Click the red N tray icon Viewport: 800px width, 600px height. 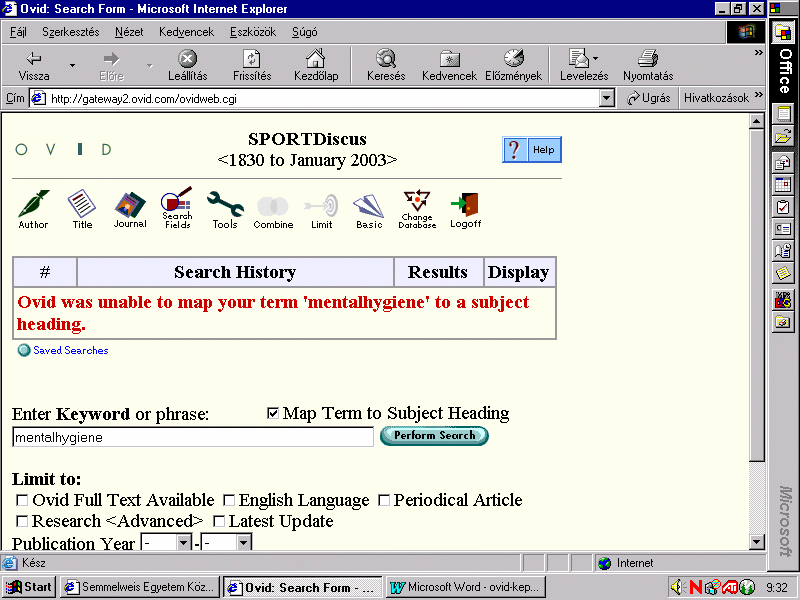click(695, 587)
